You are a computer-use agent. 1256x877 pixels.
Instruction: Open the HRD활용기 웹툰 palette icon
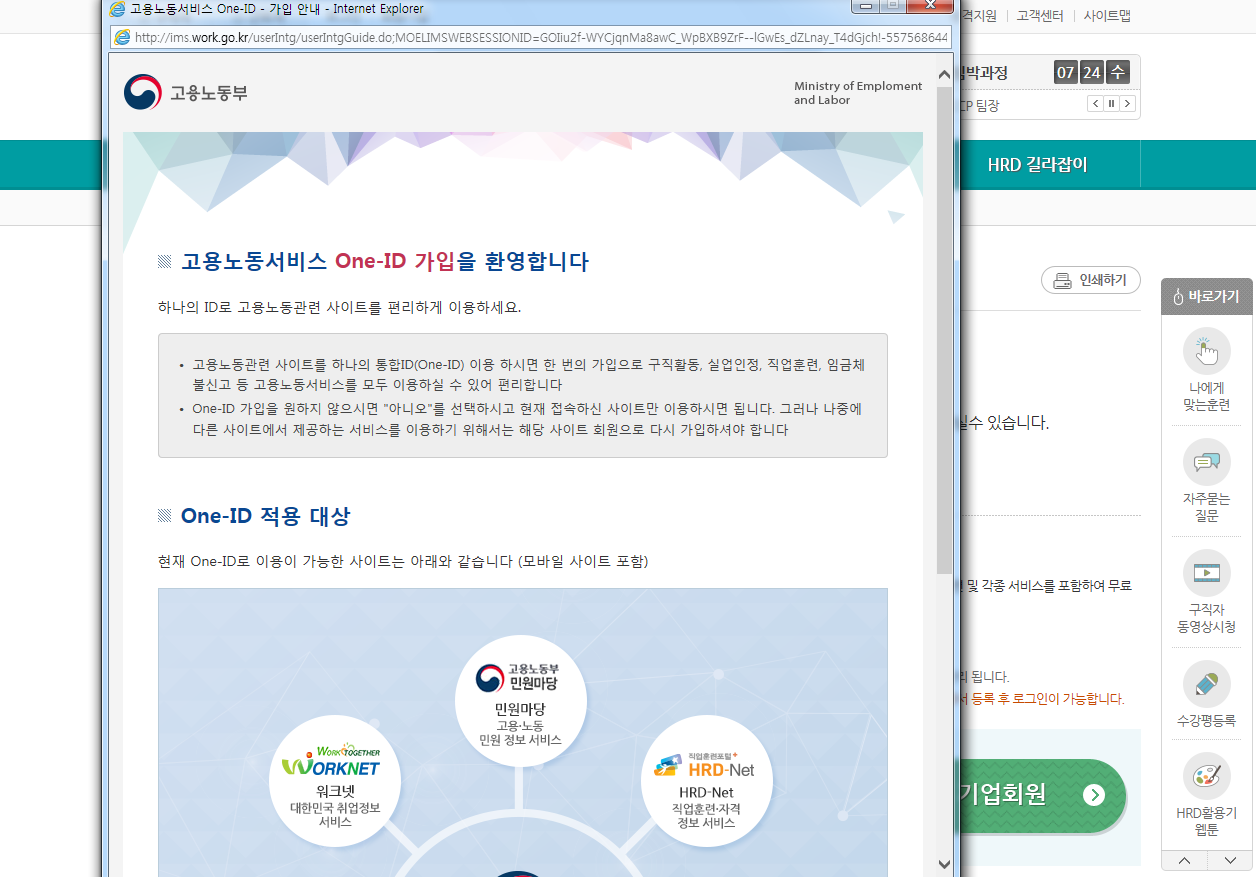click(x=1207, y=776)
